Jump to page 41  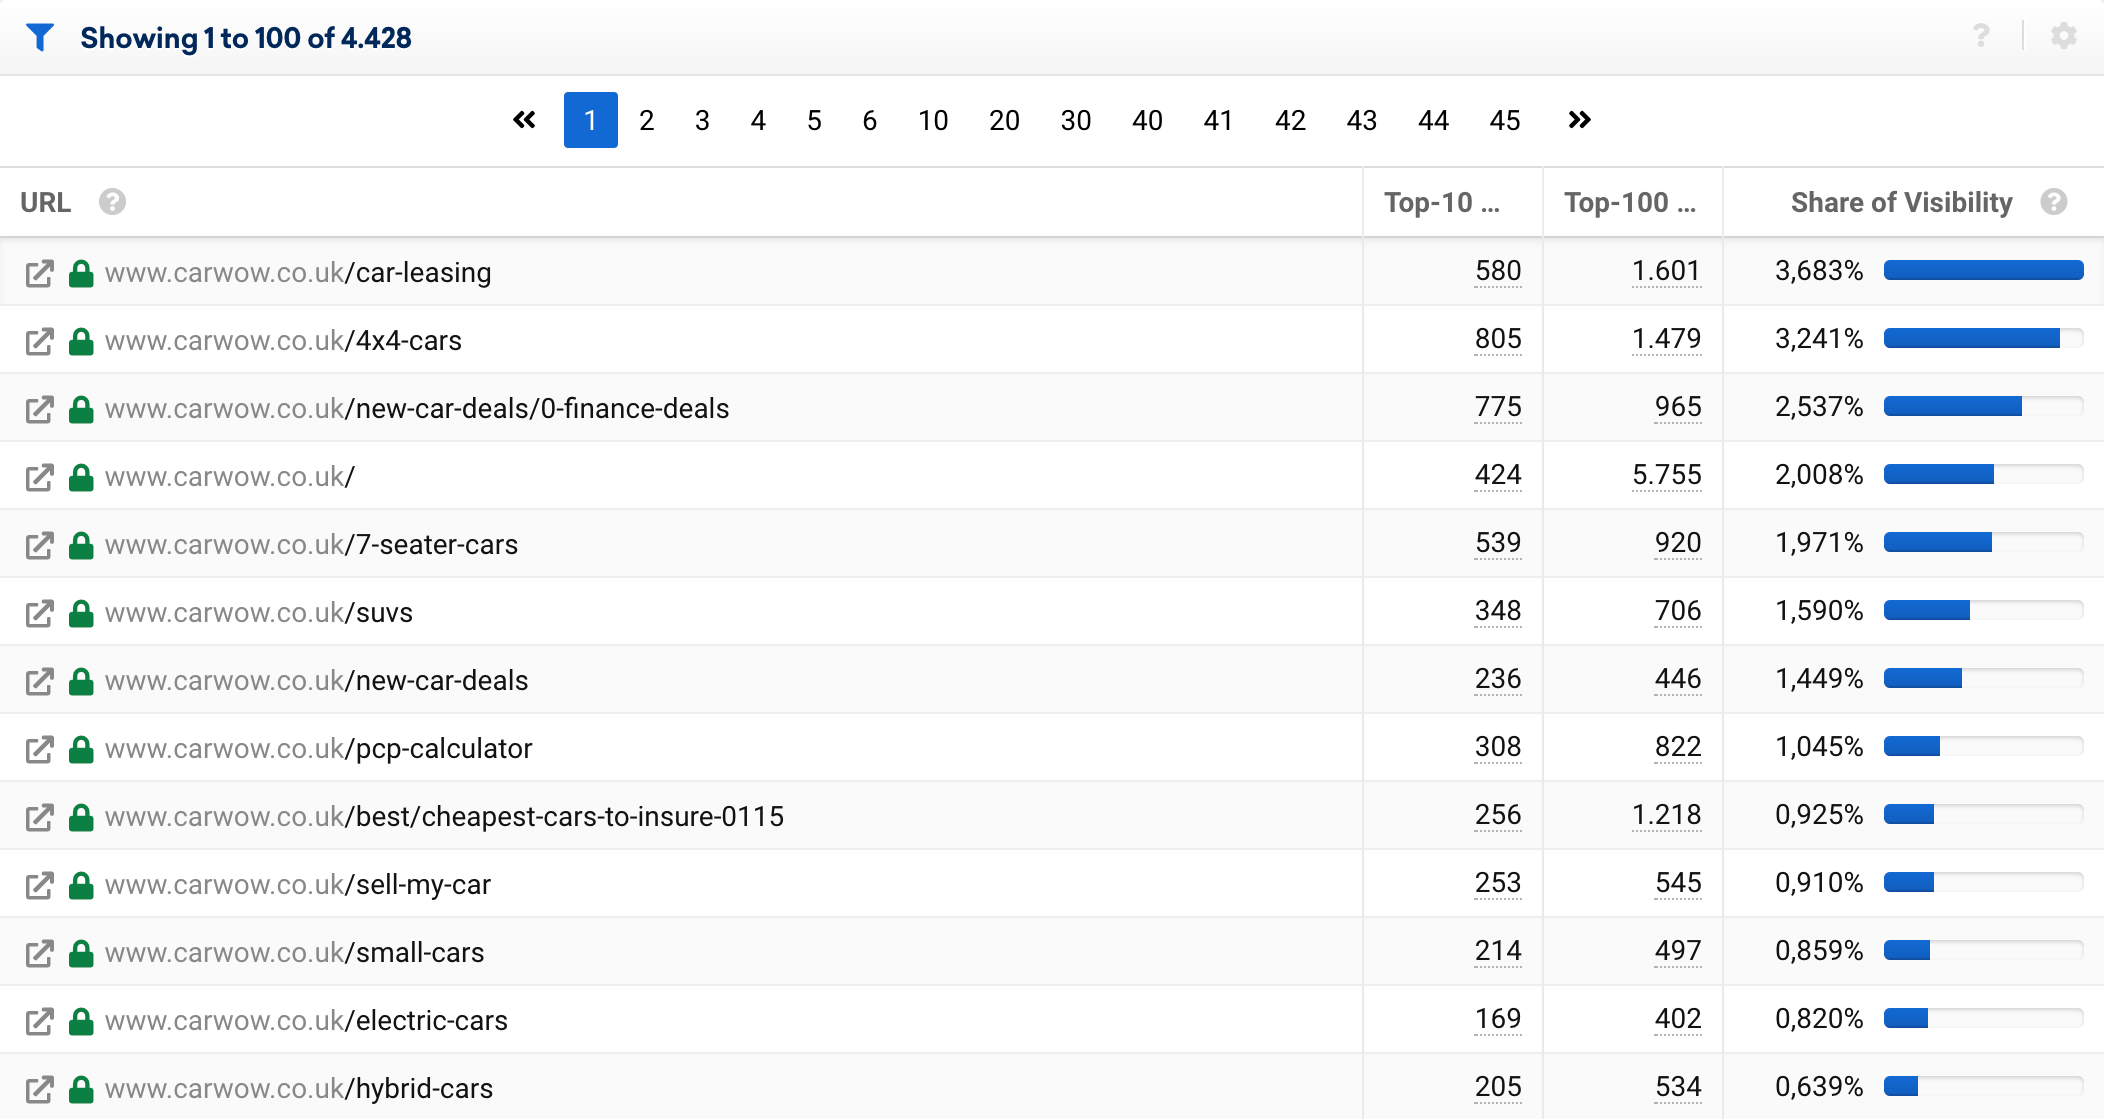[x=1218, y=121]
